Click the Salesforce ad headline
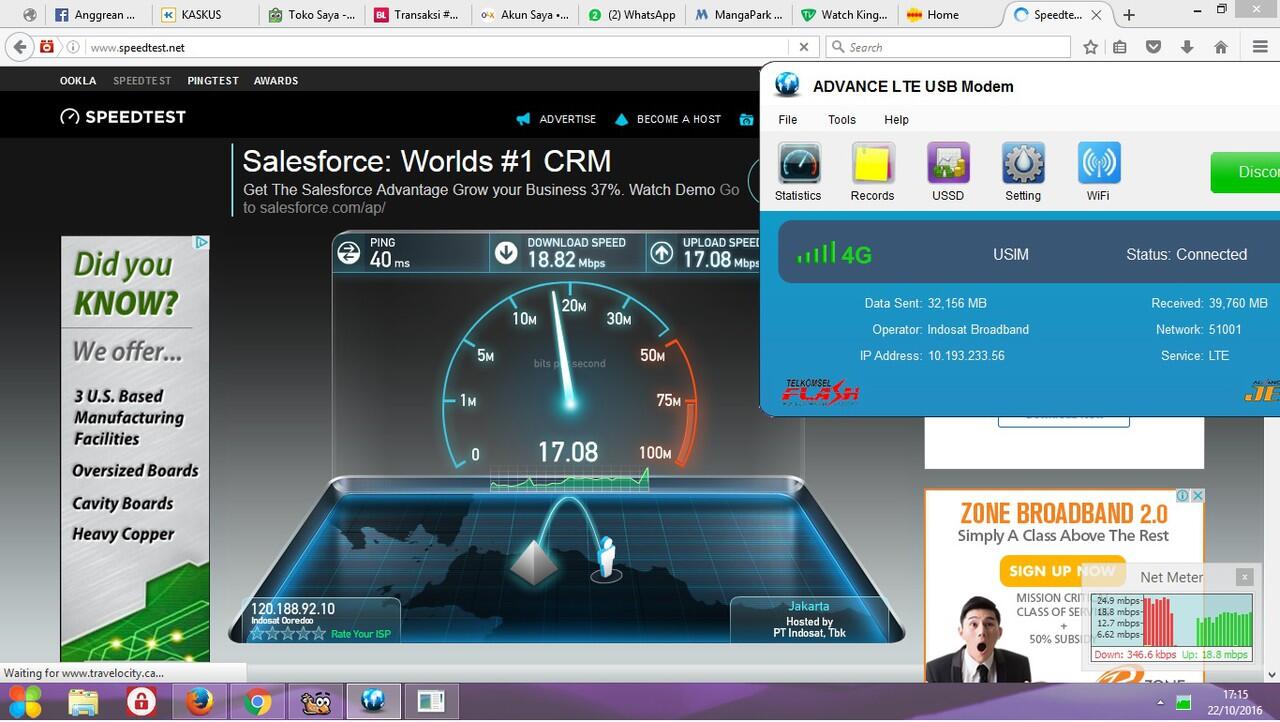Viewport: 1280px width, 722px height. (x=427, y=161)
